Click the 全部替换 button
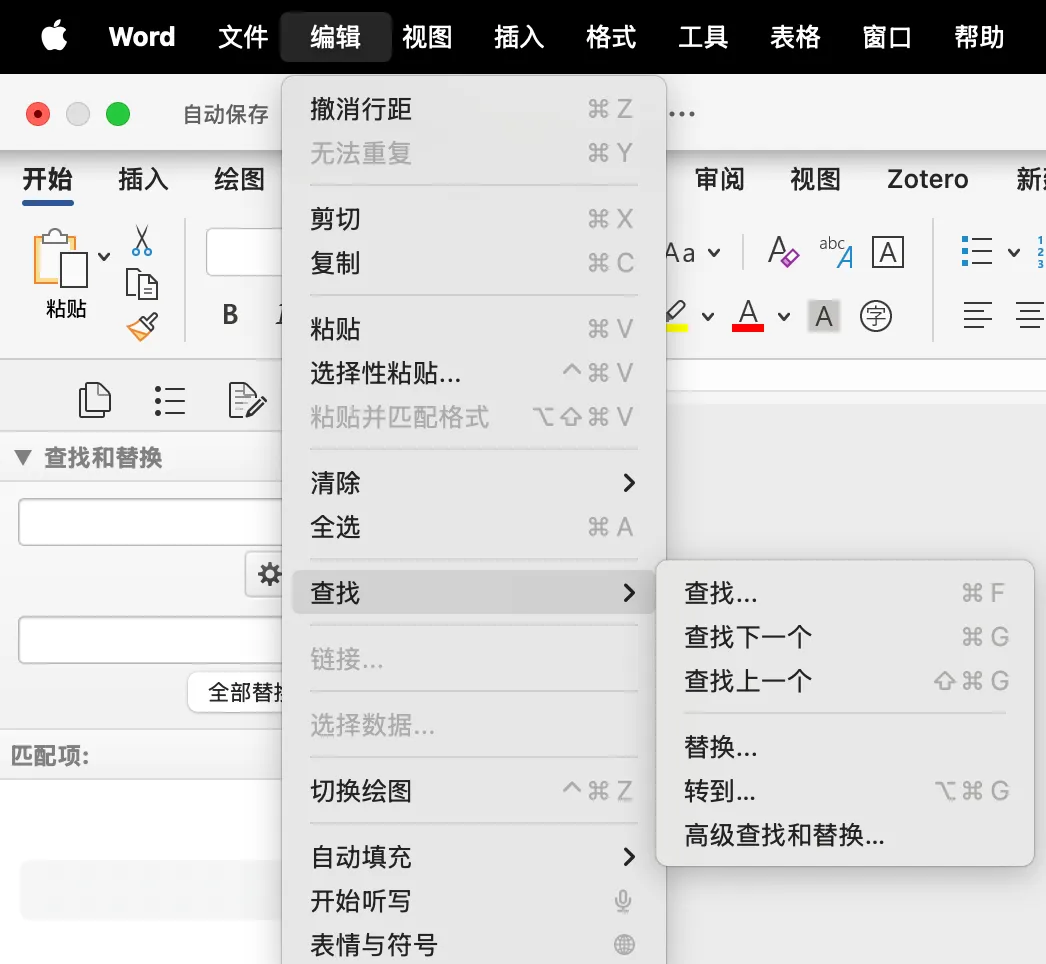This screenshot has height=964, width=1046. (235, 692)
